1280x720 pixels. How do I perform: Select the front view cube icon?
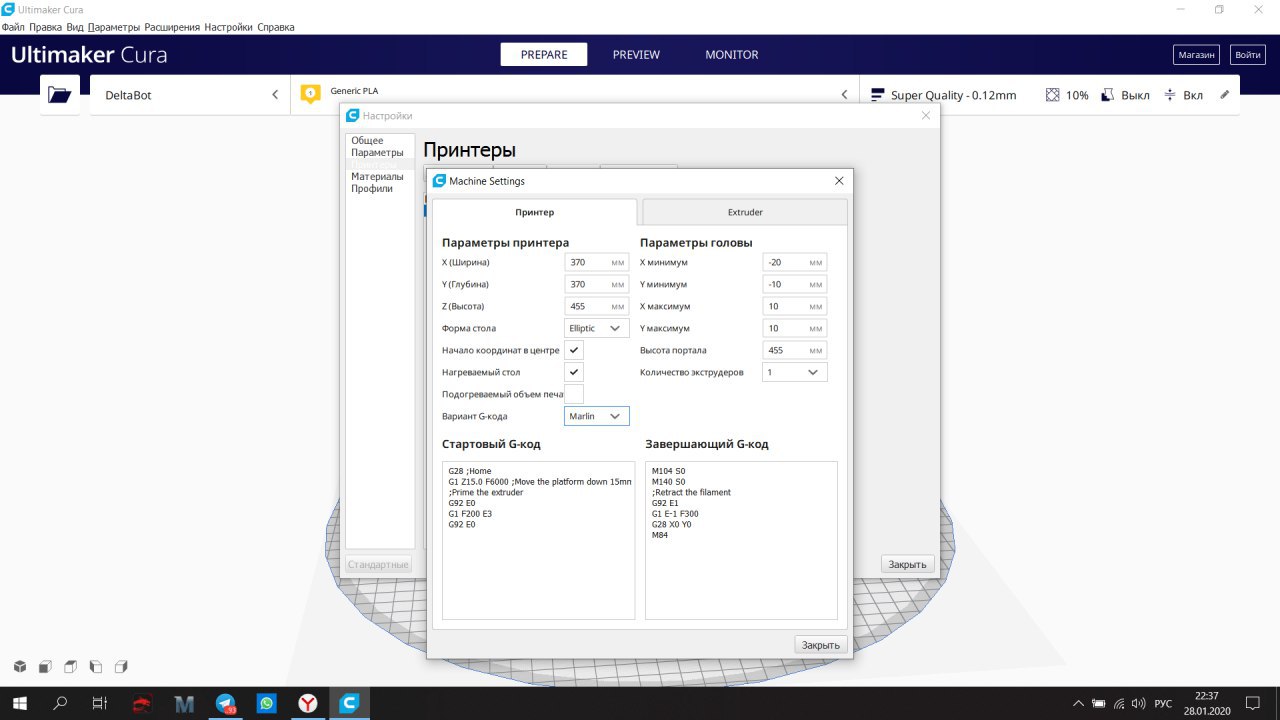[45, 666]
